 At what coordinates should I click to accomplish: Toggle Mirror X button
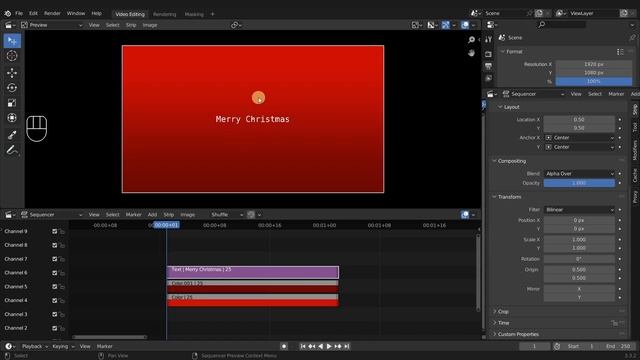coord(579,289)
